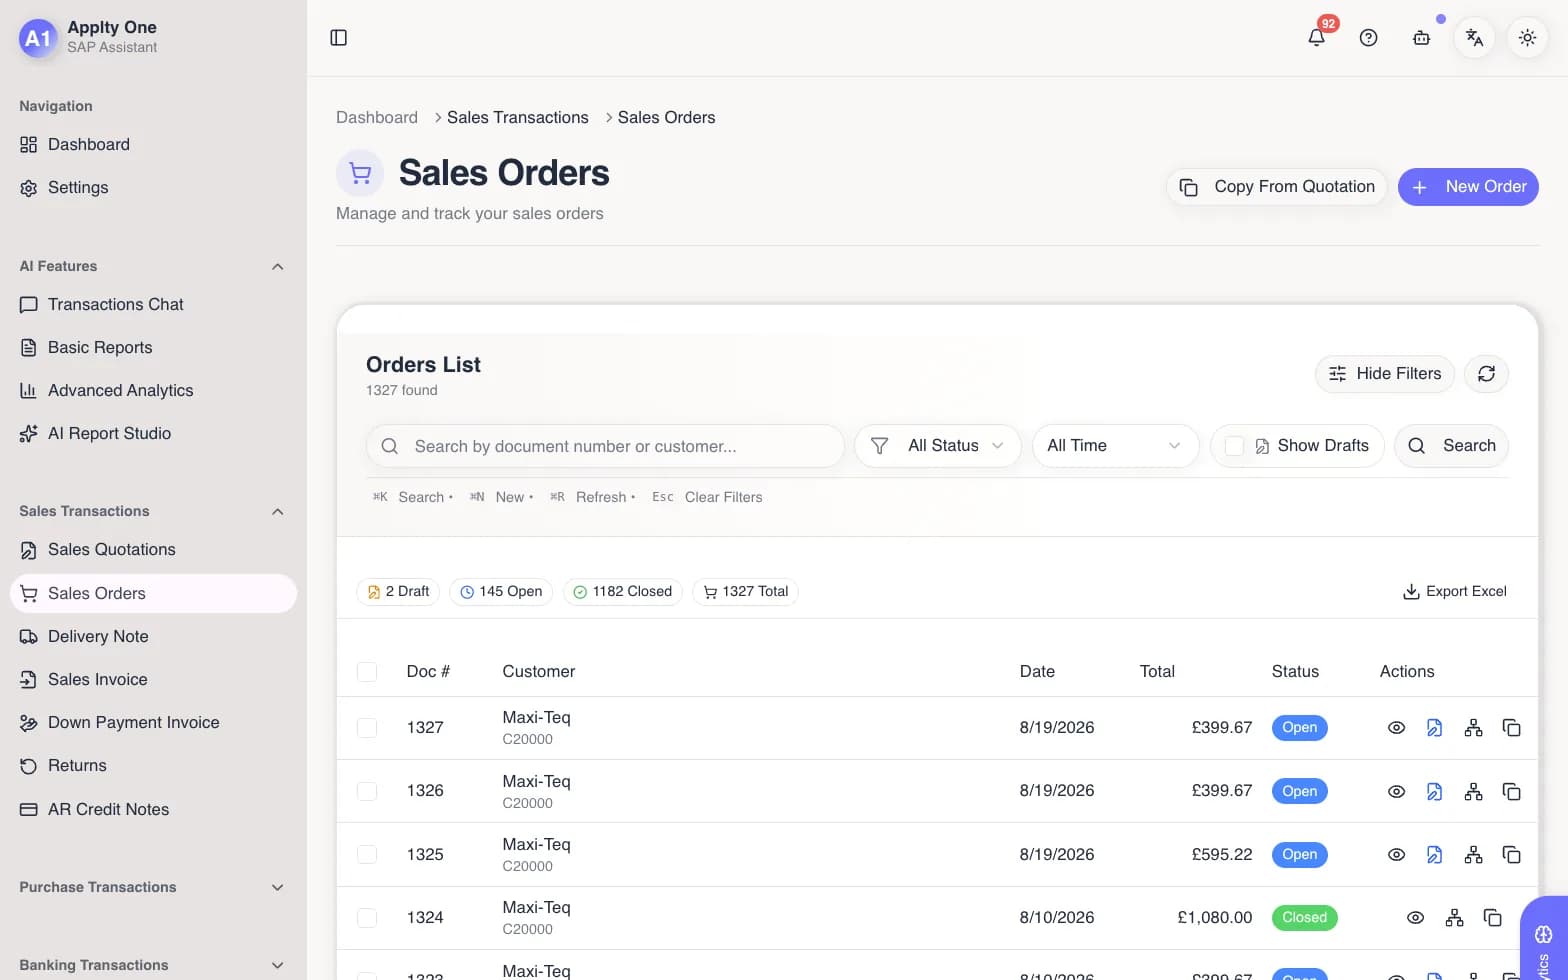Open the All Time dropdown

1115,446
